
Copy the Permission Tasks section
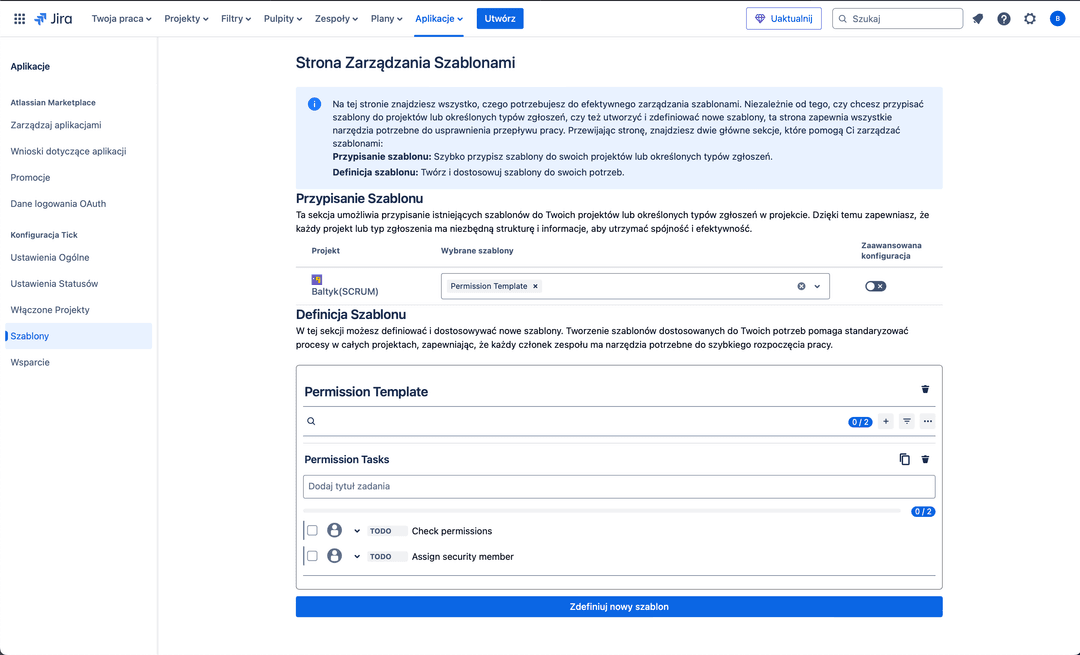pos(904,459)
